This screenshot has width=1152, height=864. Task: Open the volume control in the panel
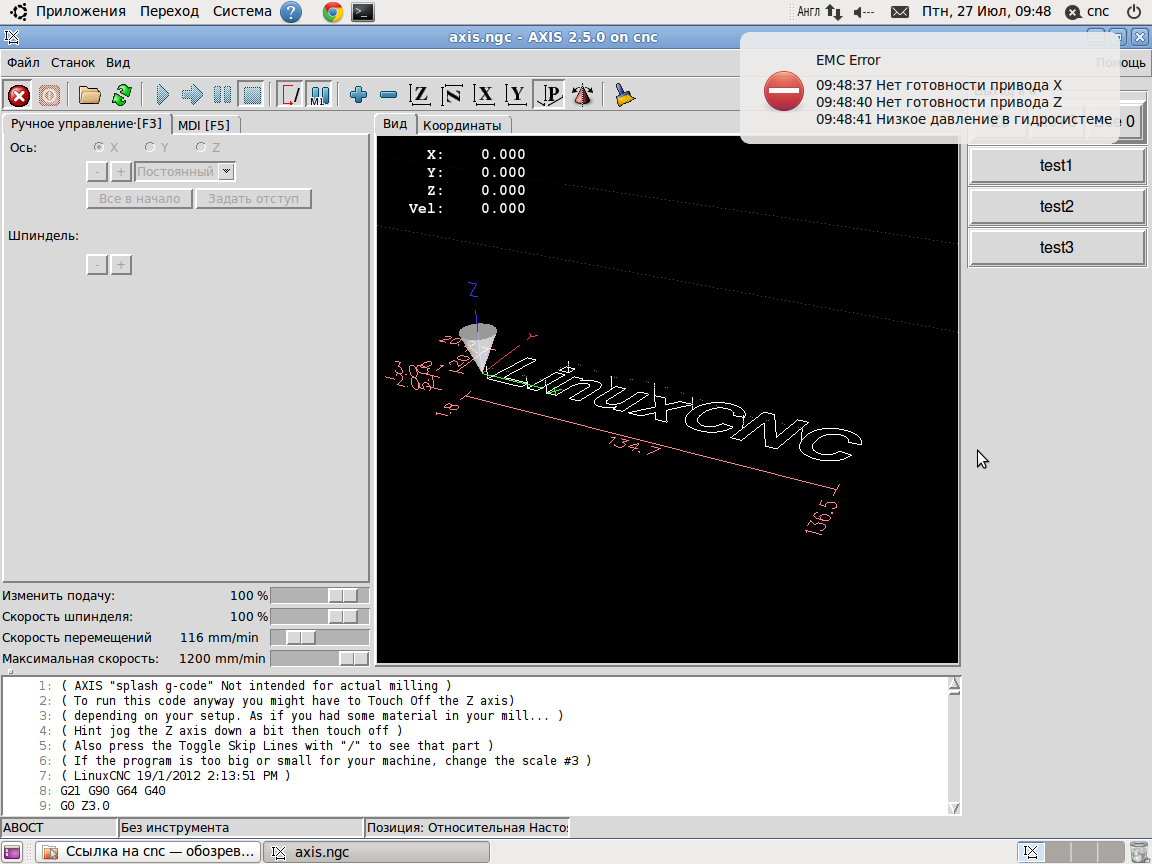point(864,12)
